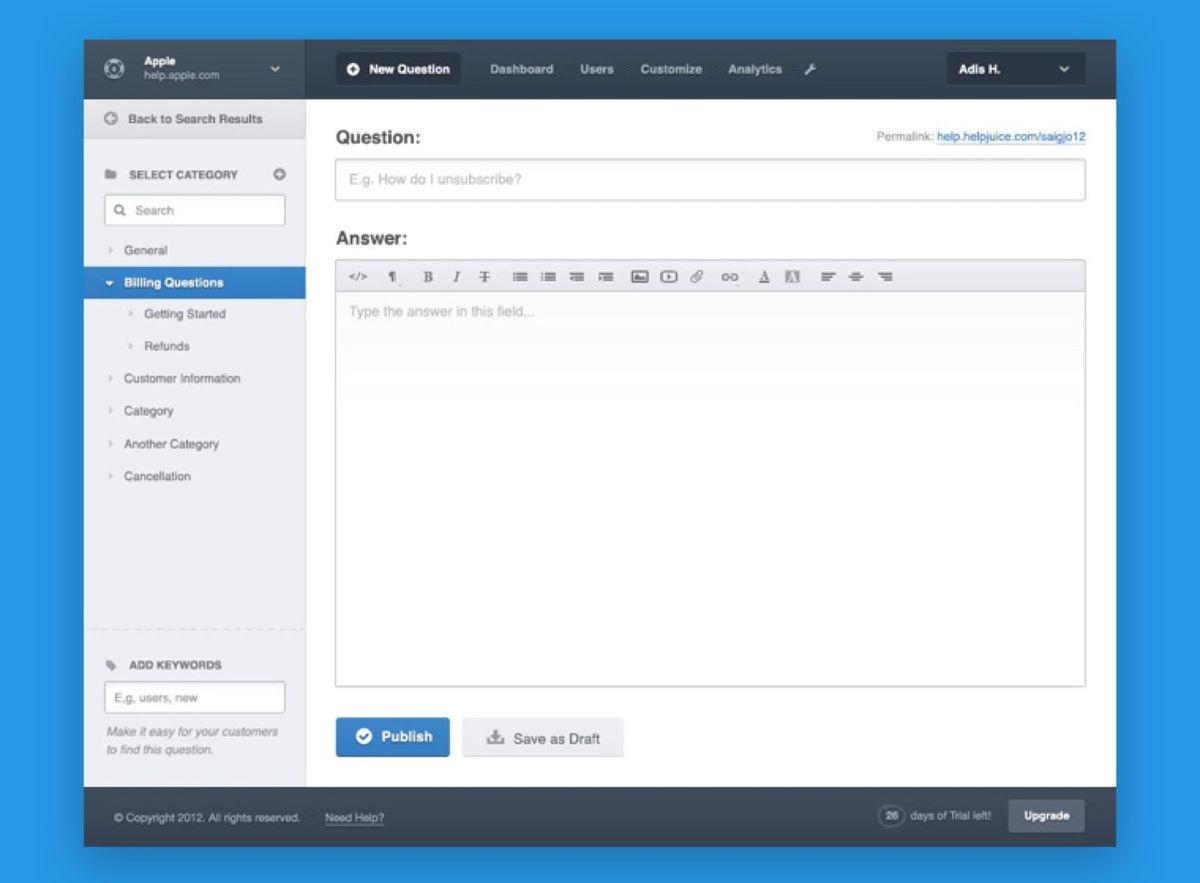Image resolution: width=1200 pixels, height=883 pixels.
Task: Attach a file with paperclip icon
Action: (697, 277)
